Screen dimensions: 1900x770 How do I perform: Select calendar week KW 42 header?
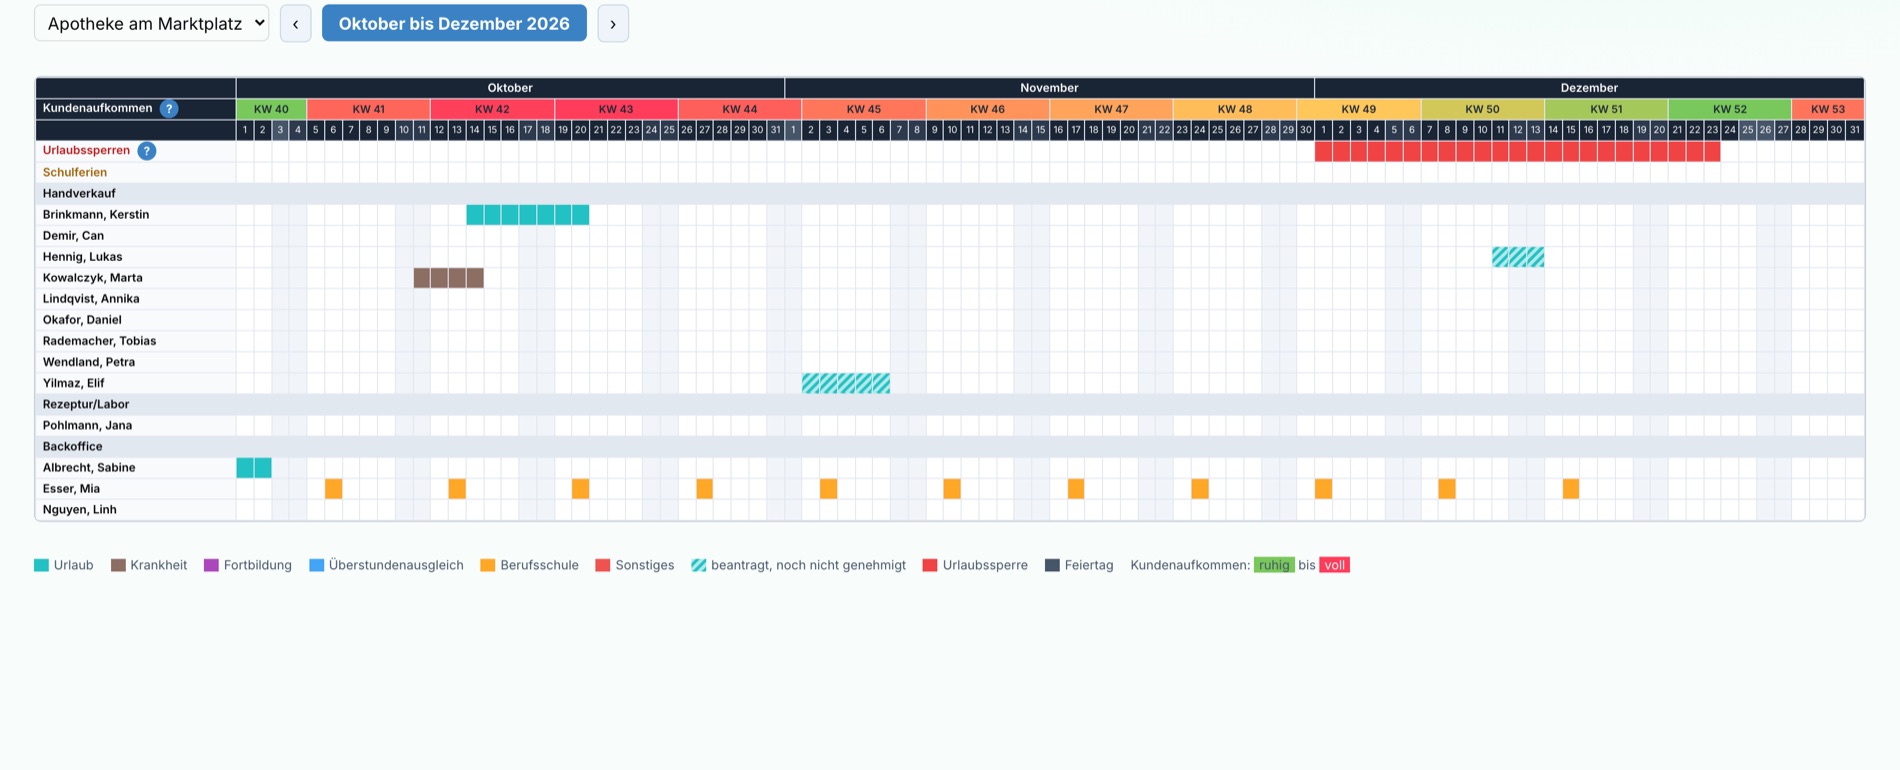pyautogui.click(x=492, y=109)
